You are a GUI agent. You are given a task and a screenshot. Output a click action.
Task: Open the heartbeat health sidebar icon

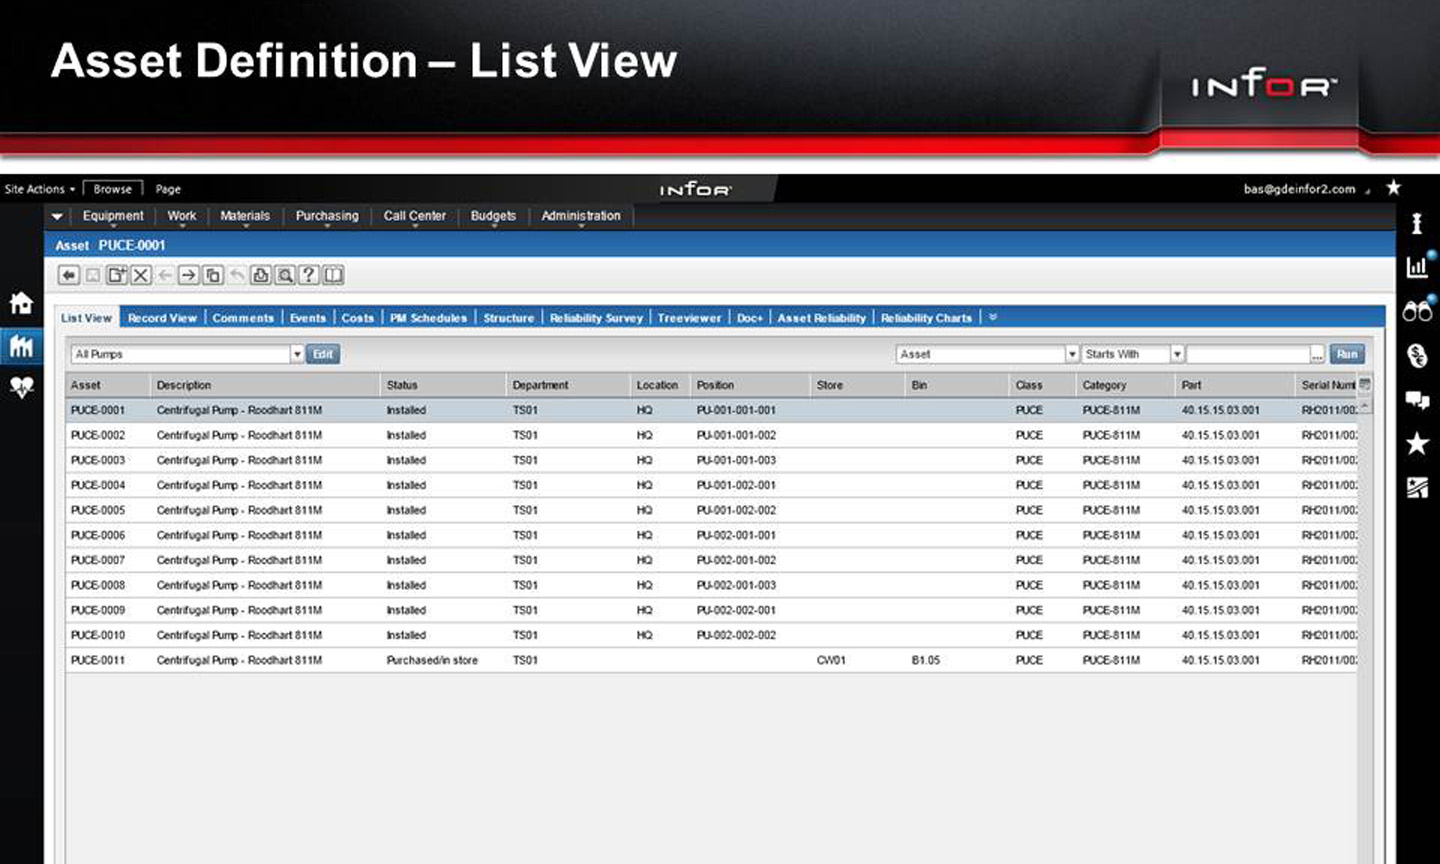[21, 387]
